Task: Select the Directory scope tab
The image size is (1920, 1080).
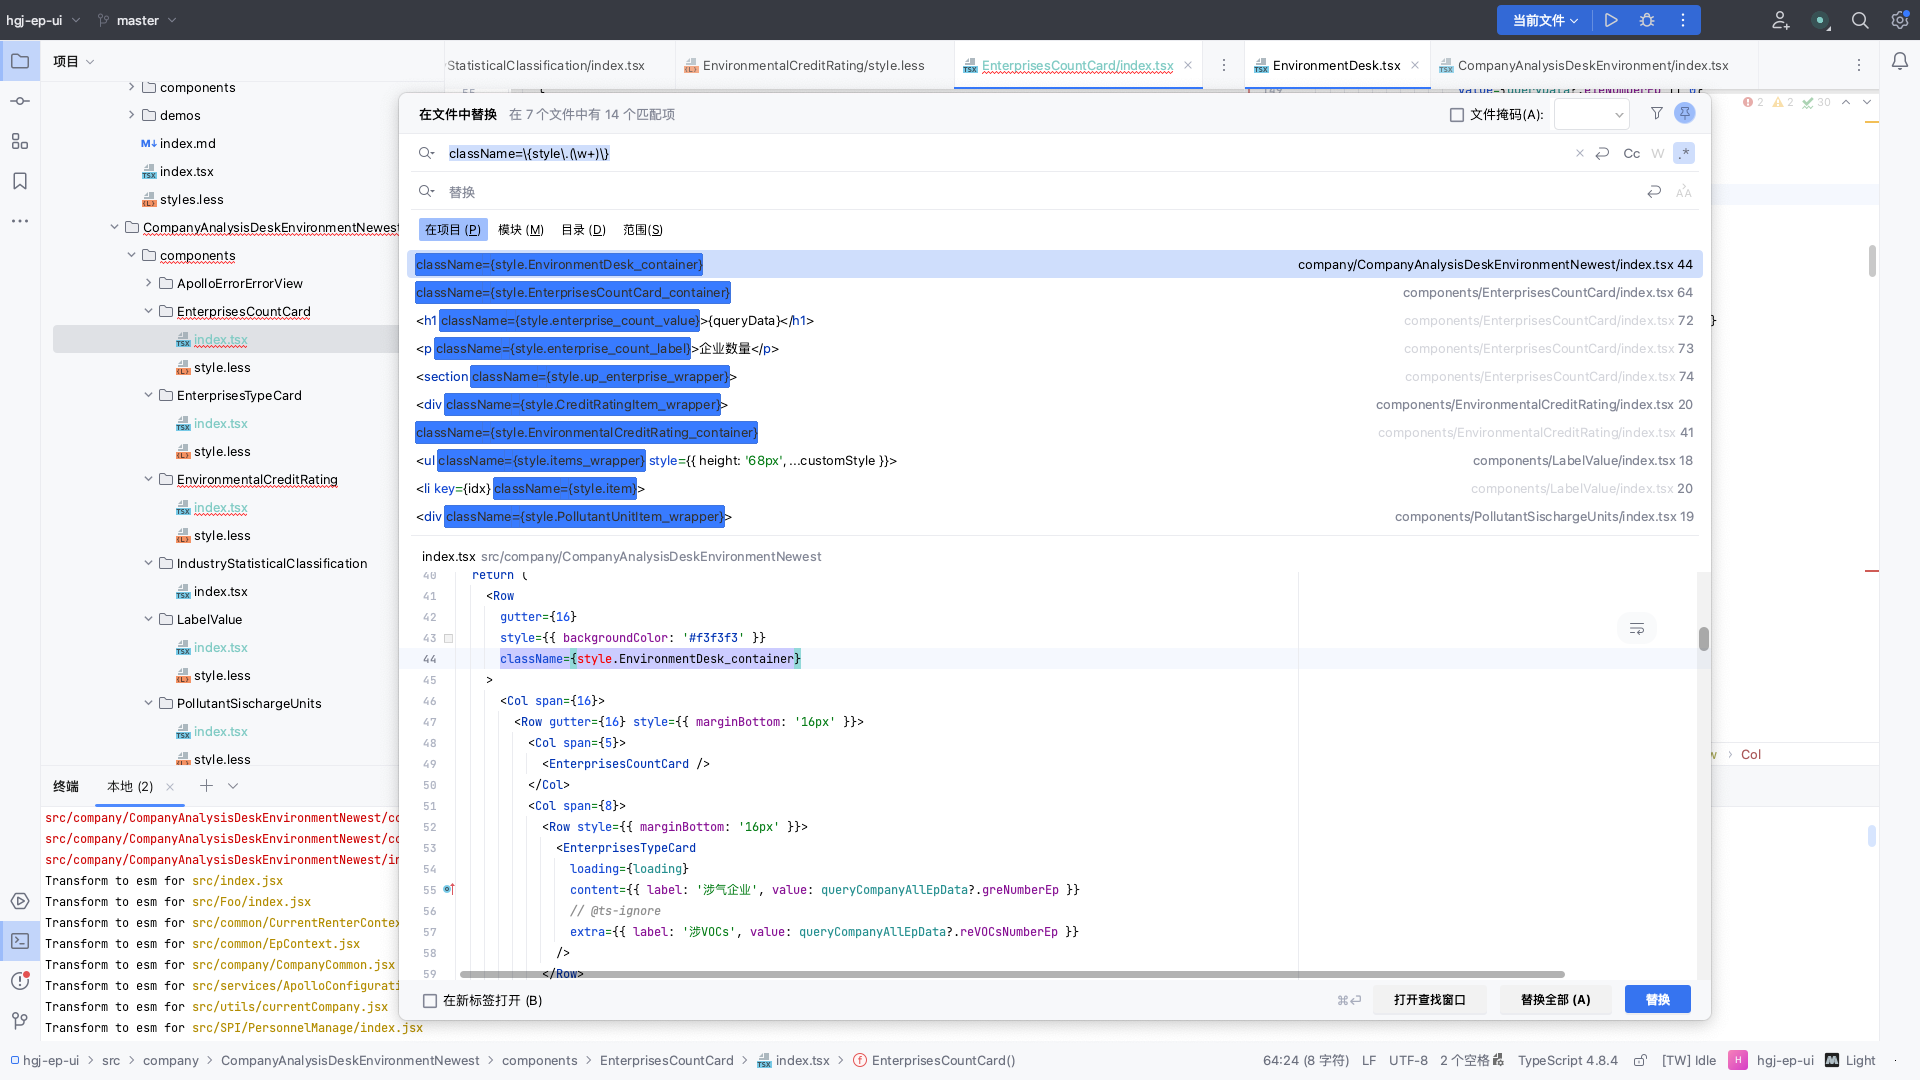Action: click(583, 230)
